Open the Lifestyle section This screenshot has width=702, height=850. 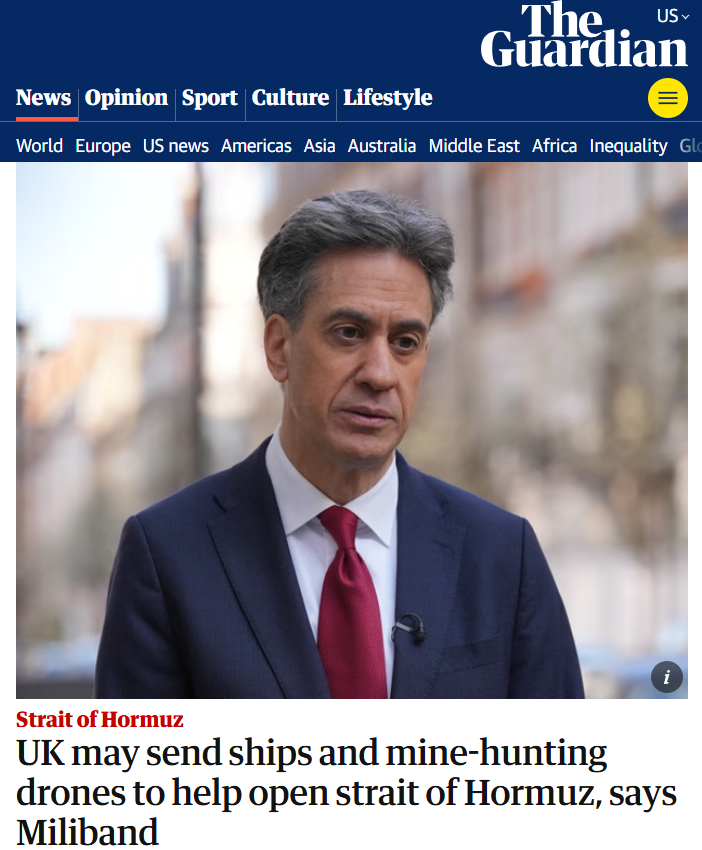[x=388, y=98]
